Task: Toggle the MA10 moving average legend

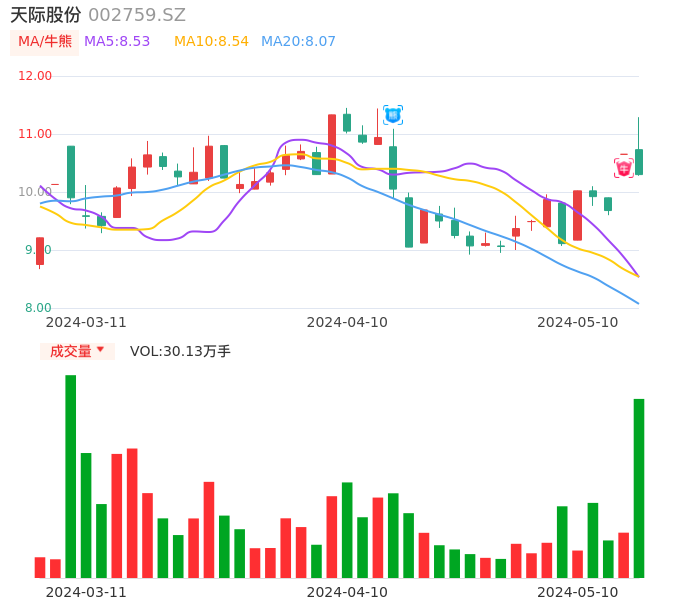Action: click(x=211, y=42)
